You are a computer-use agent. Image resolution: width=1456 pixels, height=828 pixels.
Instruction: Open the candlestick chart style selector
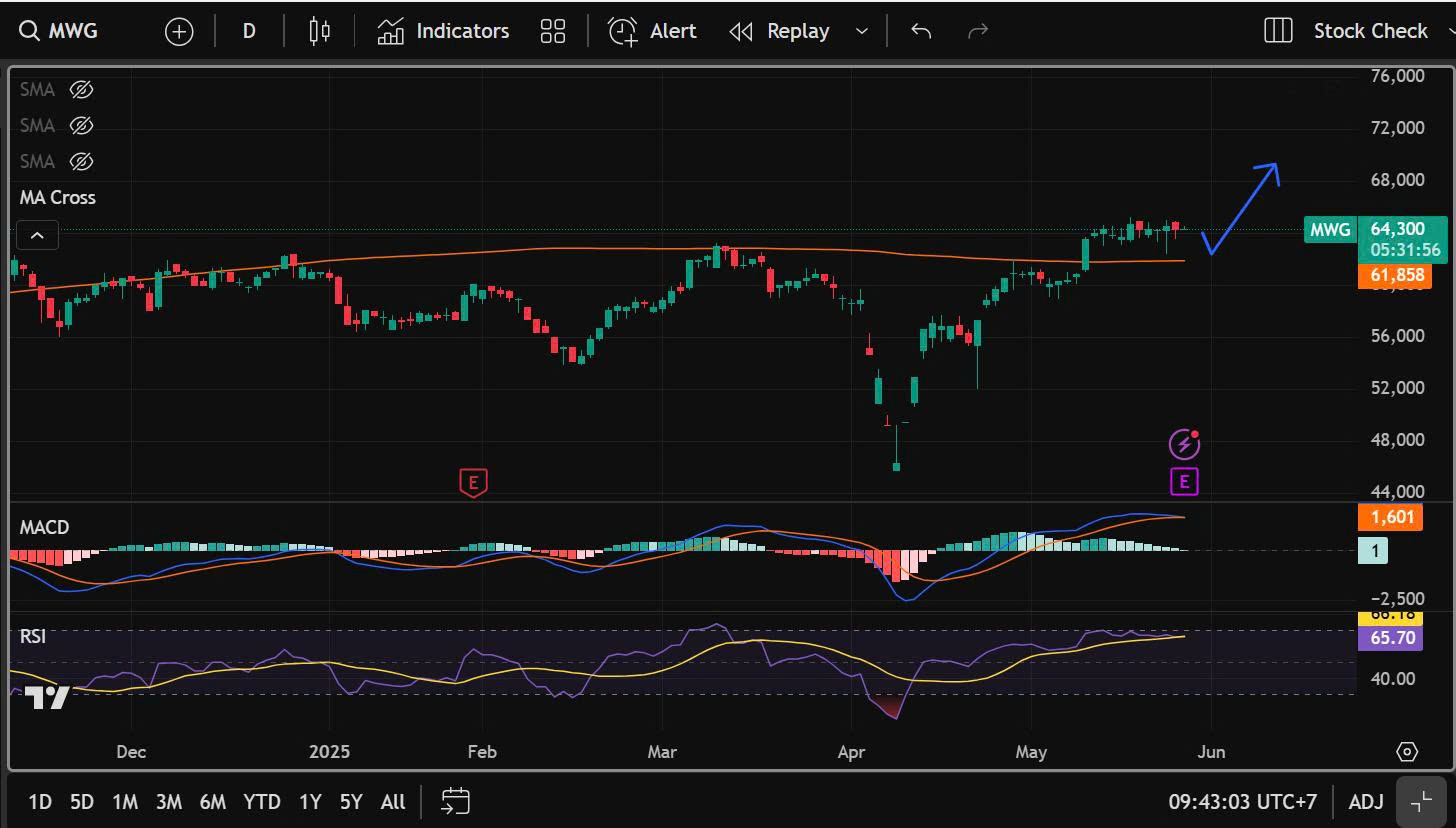[x=319, y=31]
